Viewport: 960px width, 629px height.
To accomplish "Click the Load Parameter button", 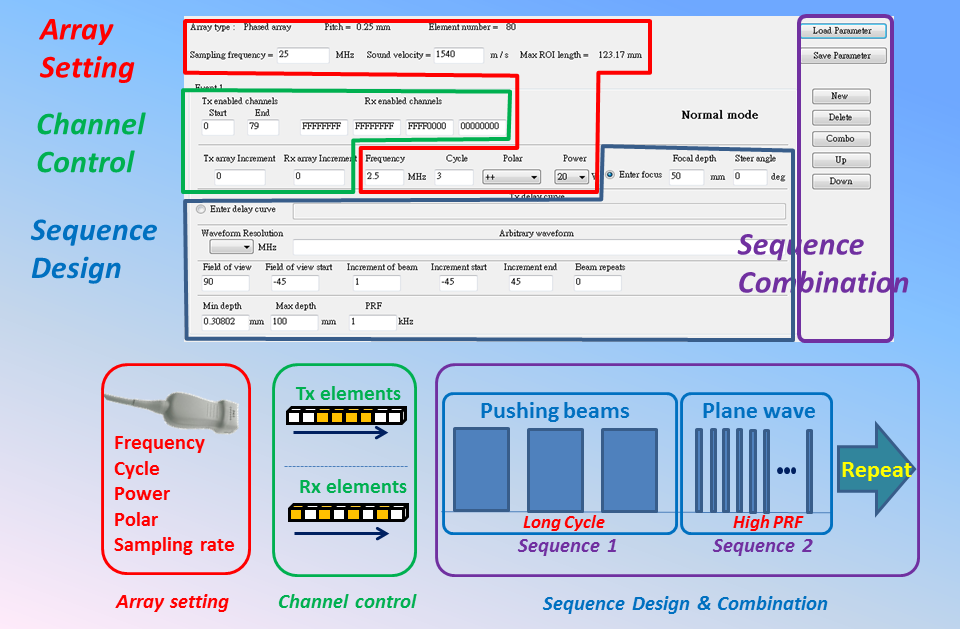I will point(842,31).
